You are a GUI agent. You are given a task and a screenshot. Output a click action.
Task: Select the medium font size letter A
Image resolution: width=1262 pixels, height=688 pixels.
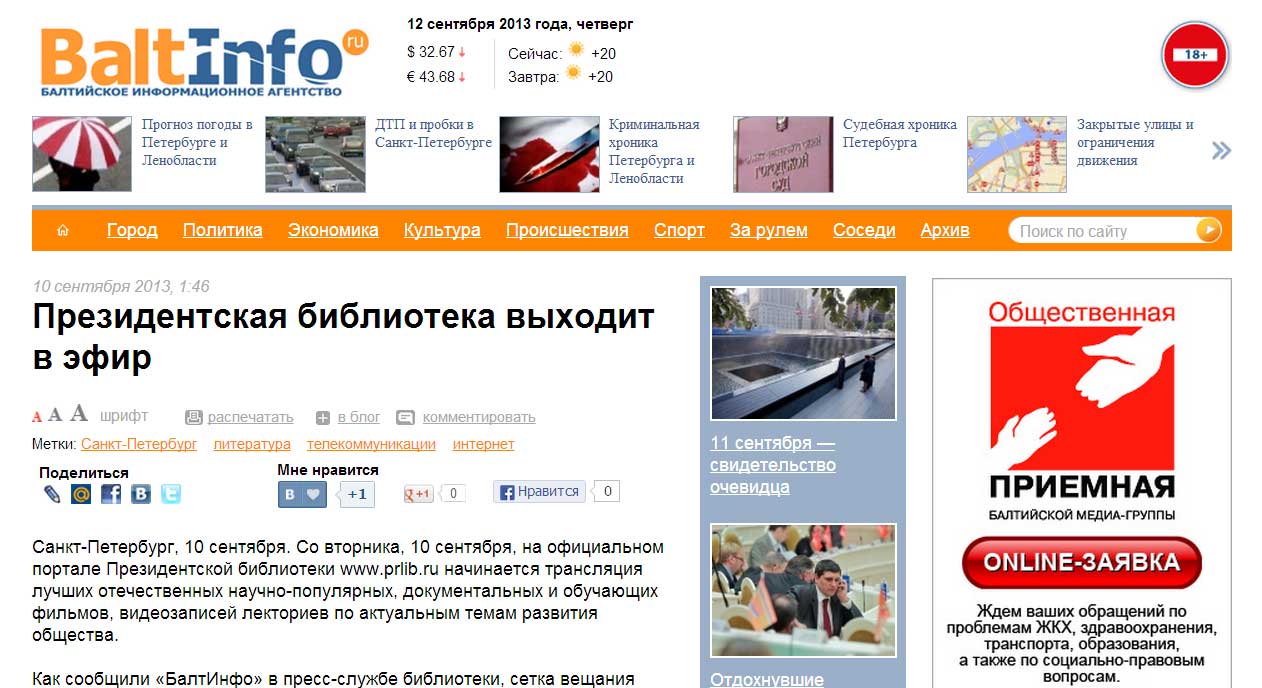55,415
